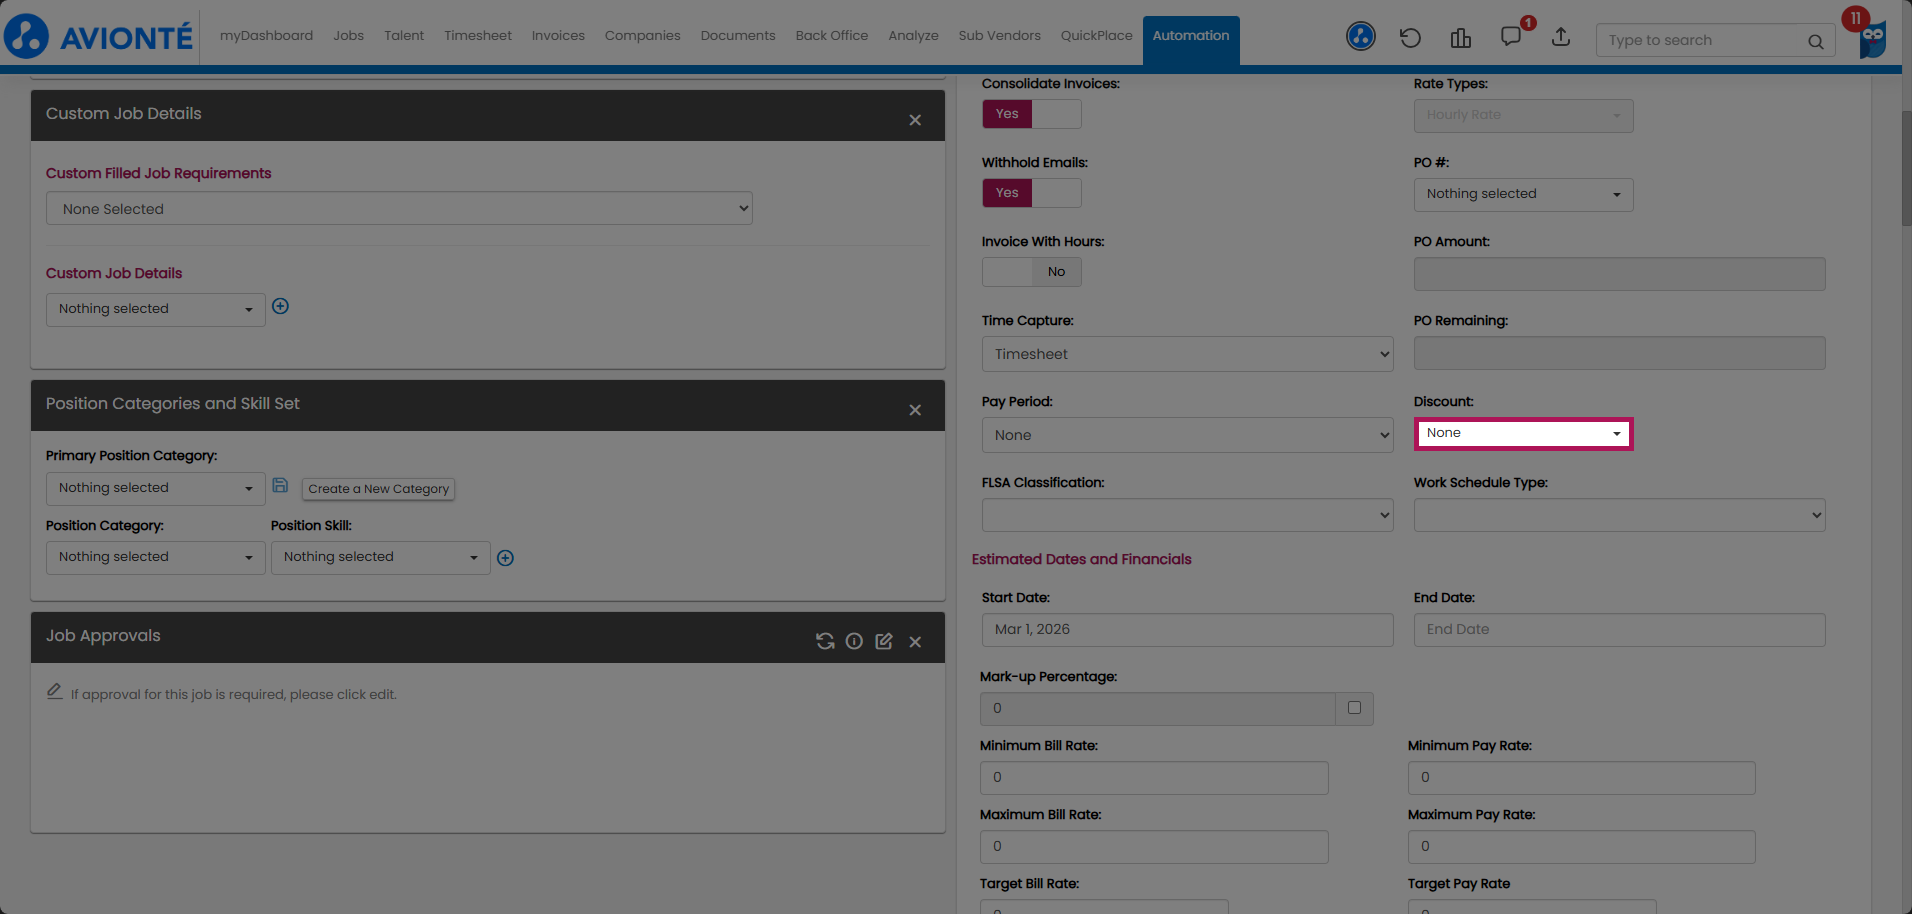Screen dimensions: 1912x914
Task: Open Primary Position Category dropdown
Action: [x=156, y=488]
